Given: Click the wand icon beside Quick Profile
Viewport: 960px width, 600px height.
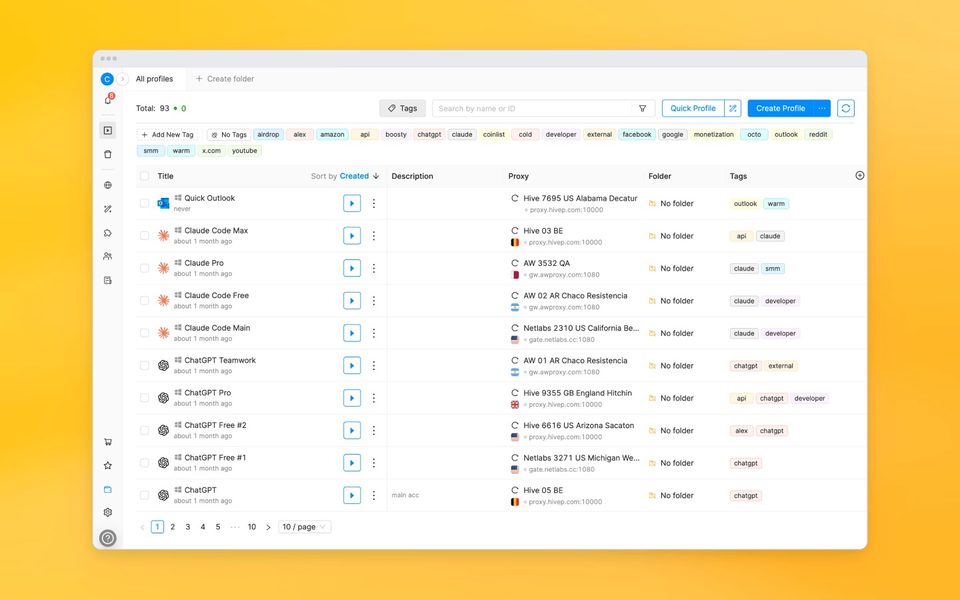Looking at the screenshot, I should pos(733,108).
